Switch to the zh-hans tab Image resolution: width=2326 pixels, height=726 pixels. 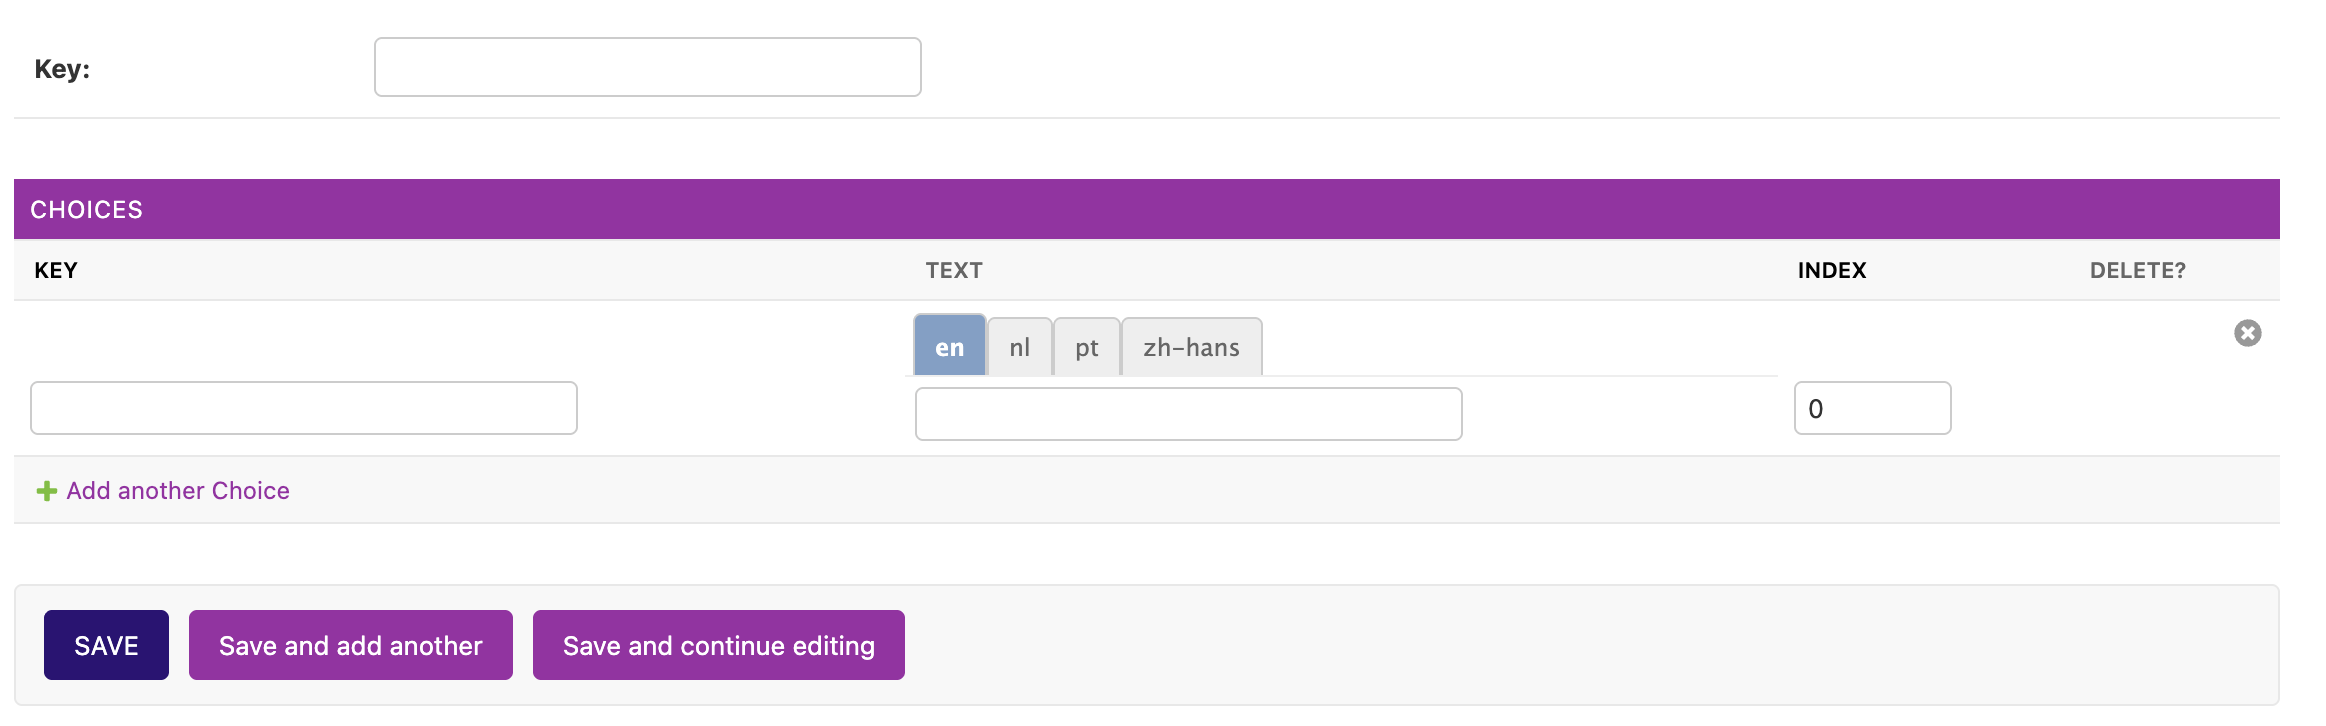pyautogui.click(x=1191, y=347)
